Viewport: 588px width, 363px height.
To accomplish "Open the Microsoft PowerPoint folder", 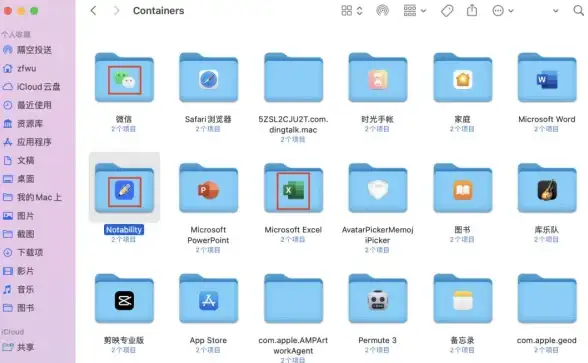I will (208, 188).
